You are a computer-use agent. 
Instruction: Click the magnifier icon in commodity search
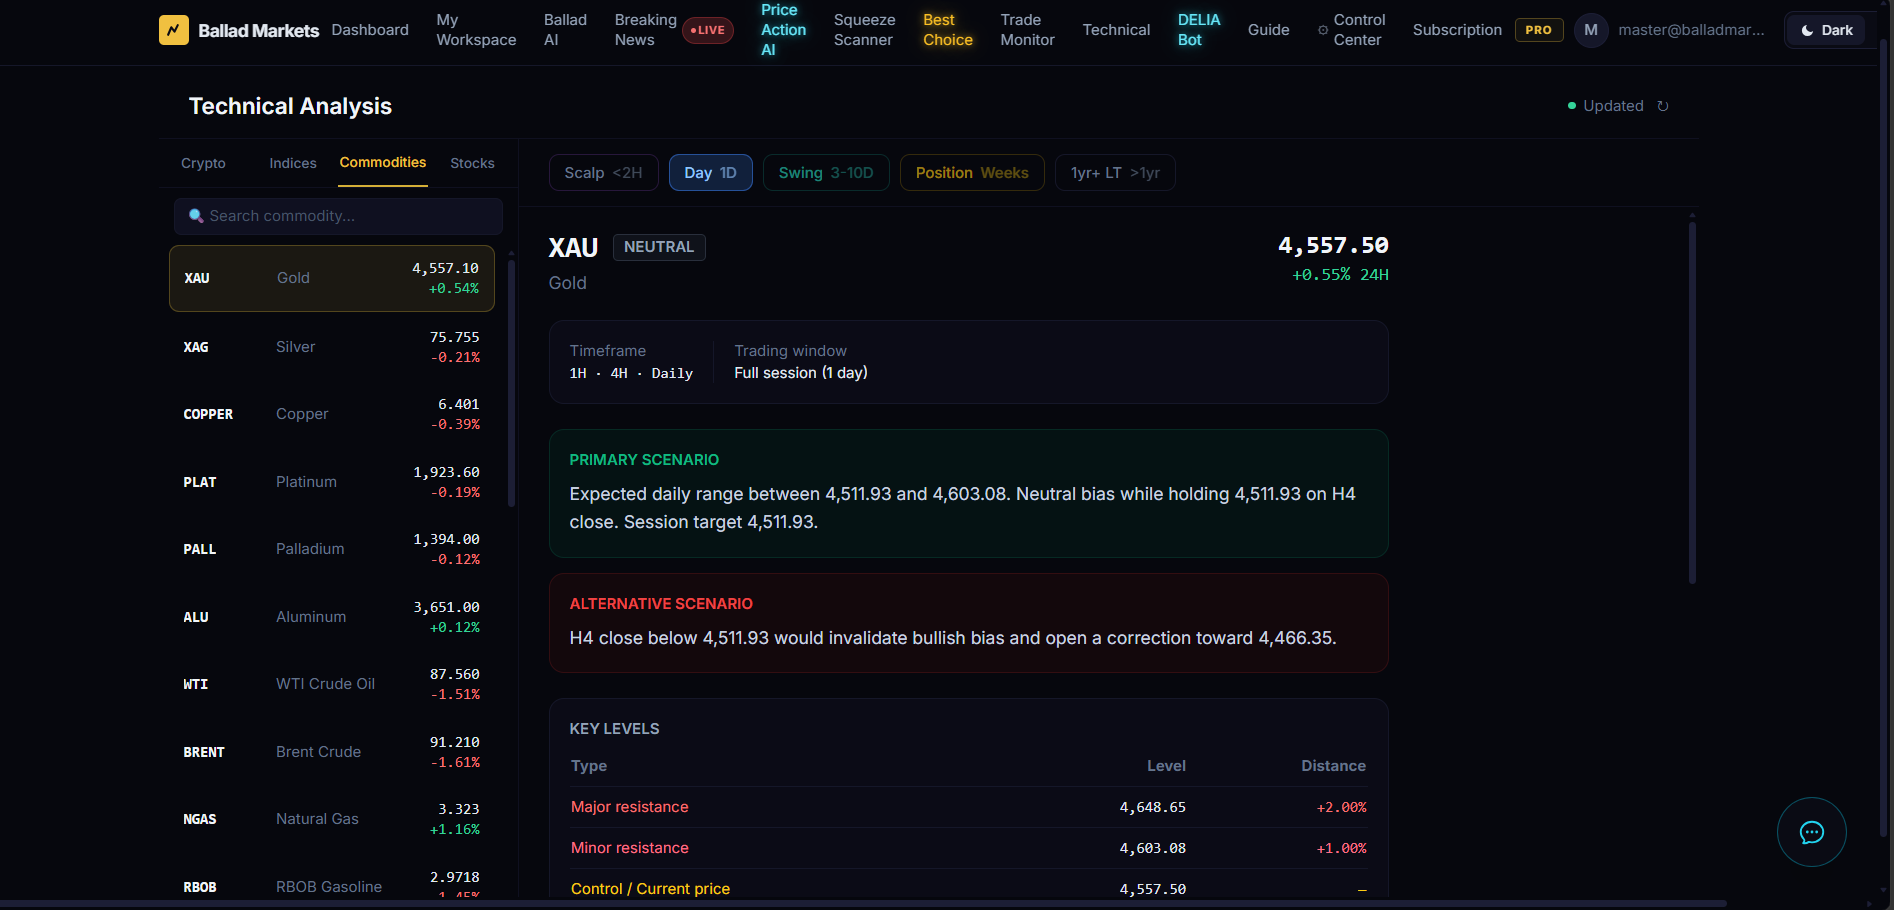point(196,216)
